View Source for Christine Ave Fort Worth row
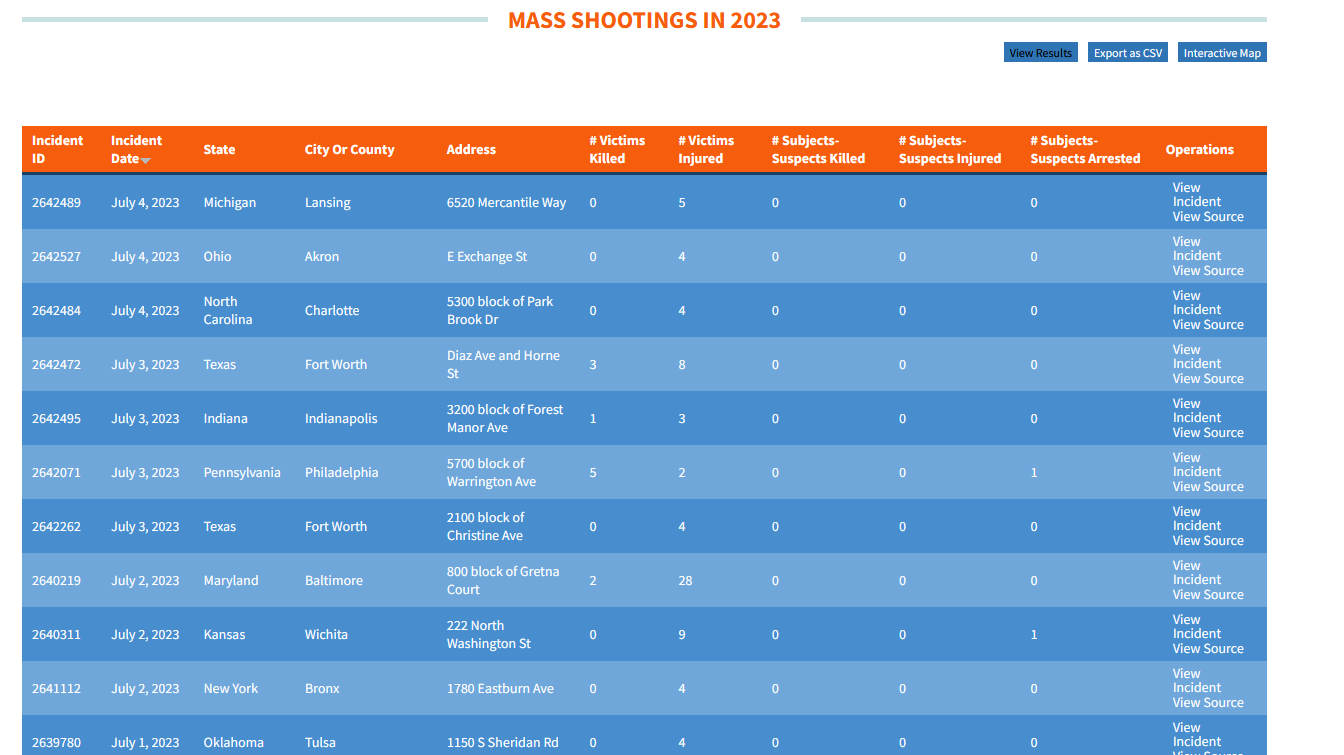 pos(1208,541)
